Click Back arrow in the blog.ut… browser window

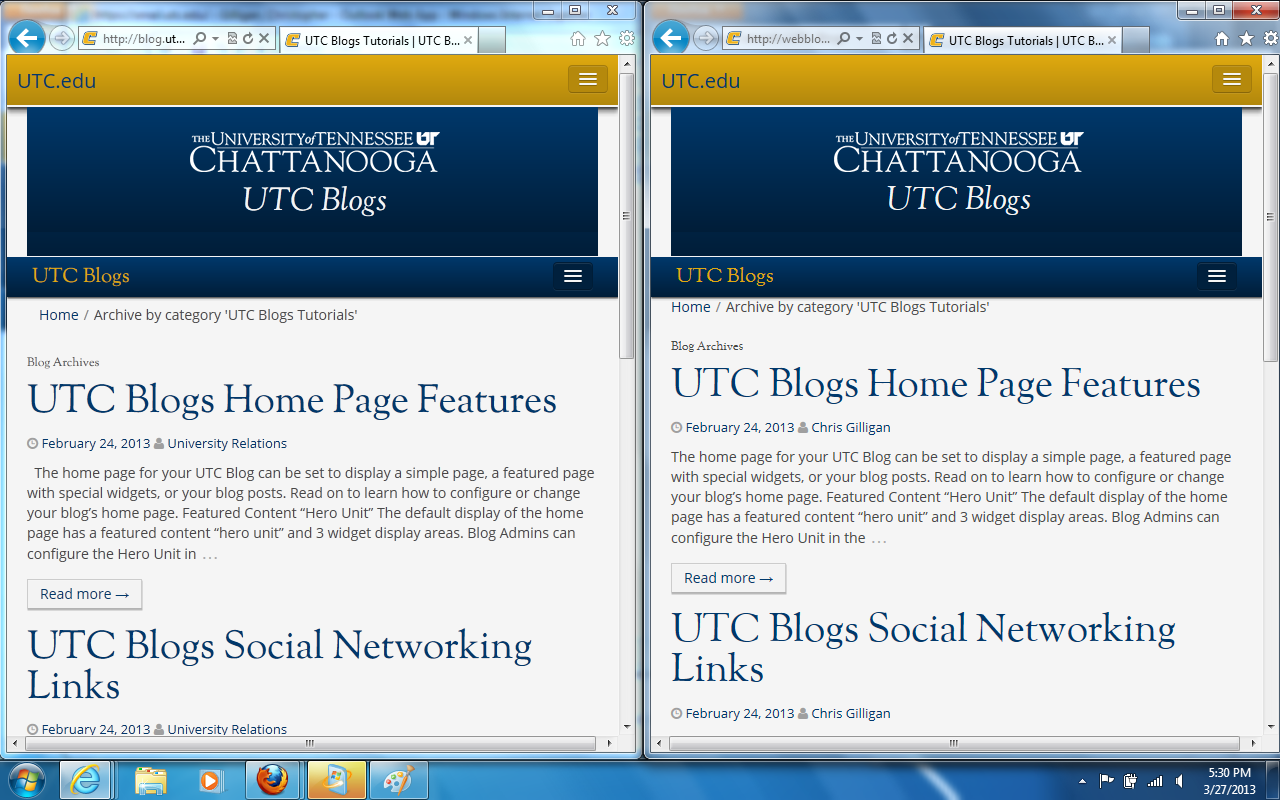(x=27, y=39)
